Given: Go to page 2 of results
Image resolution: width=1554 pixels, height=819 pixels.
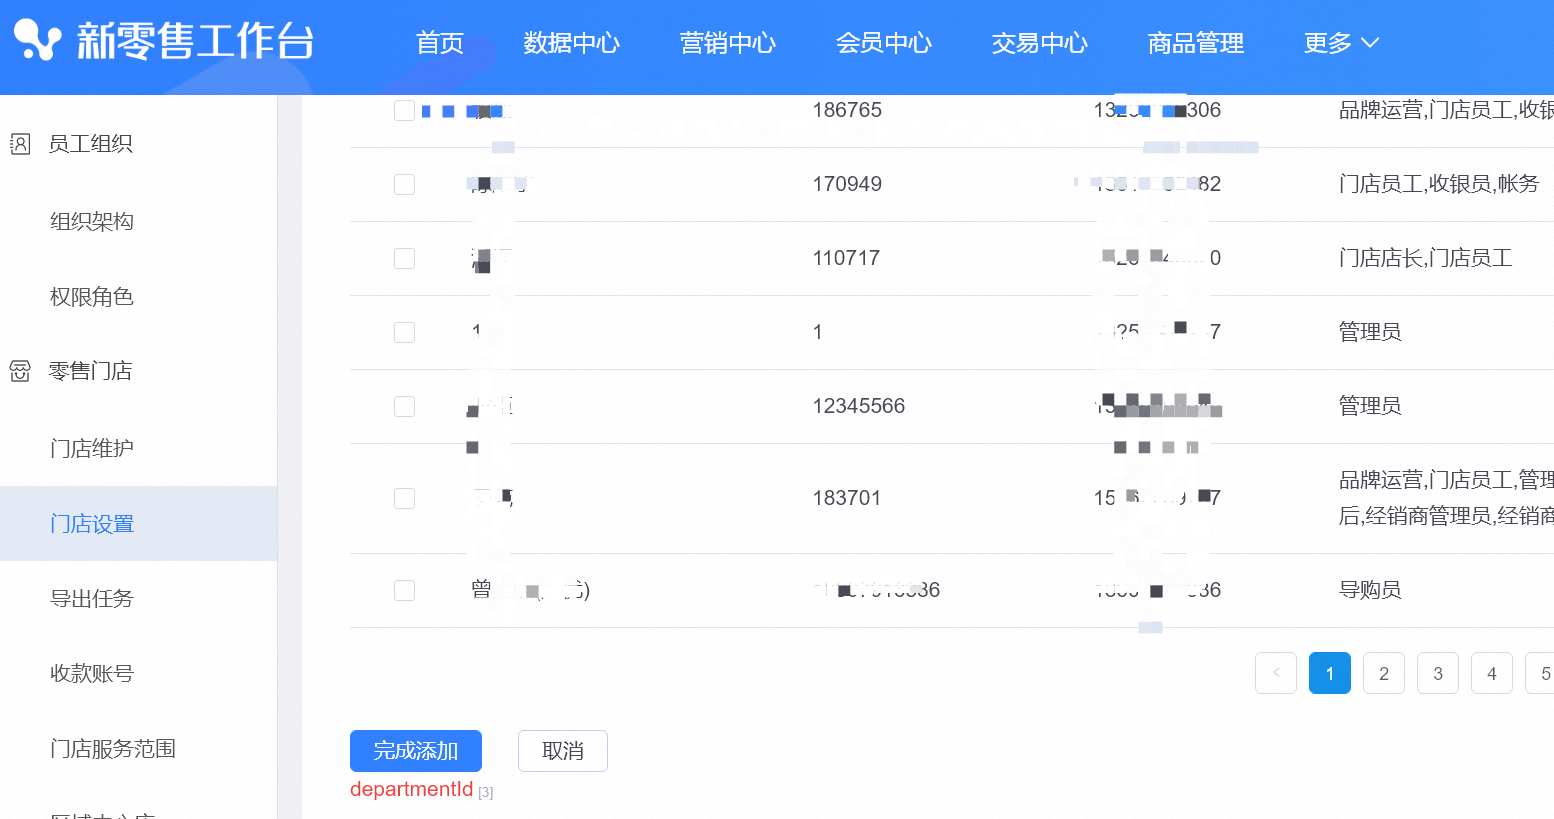Looking at the screenshot, I should (1383, 673).
